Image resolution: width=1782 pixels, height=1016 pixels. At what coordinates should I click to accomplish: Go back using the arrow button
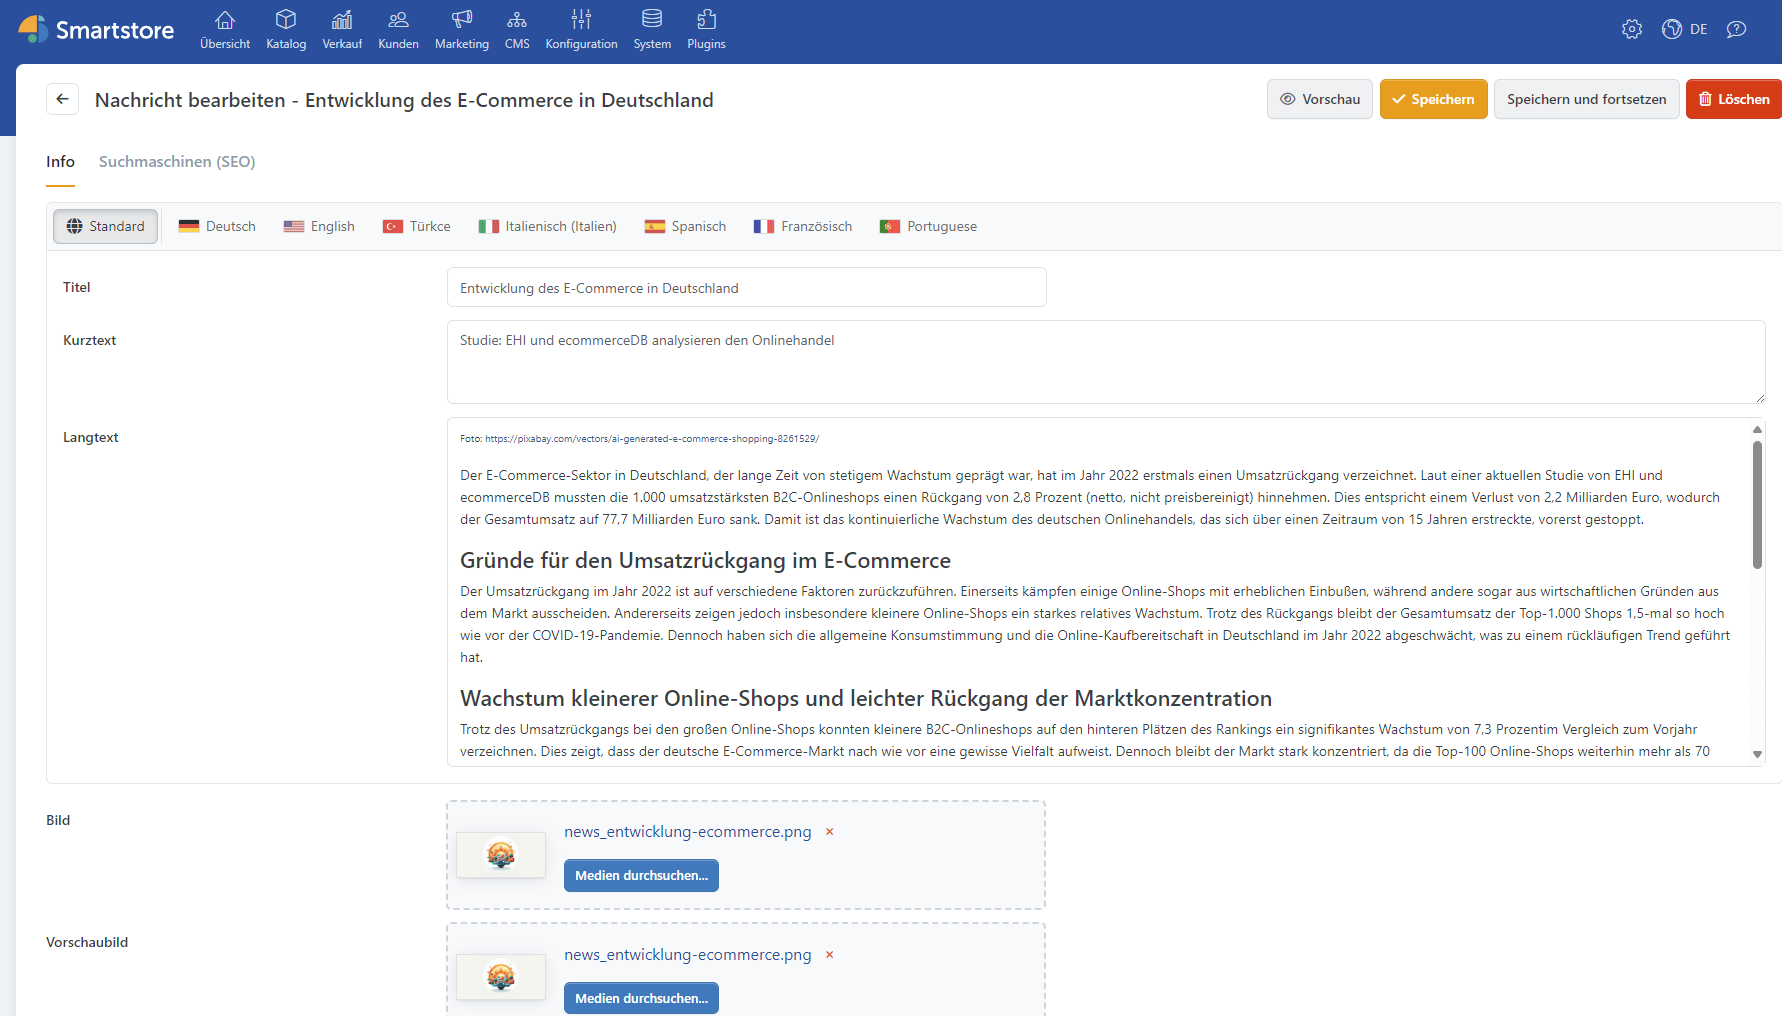point(62,99)
